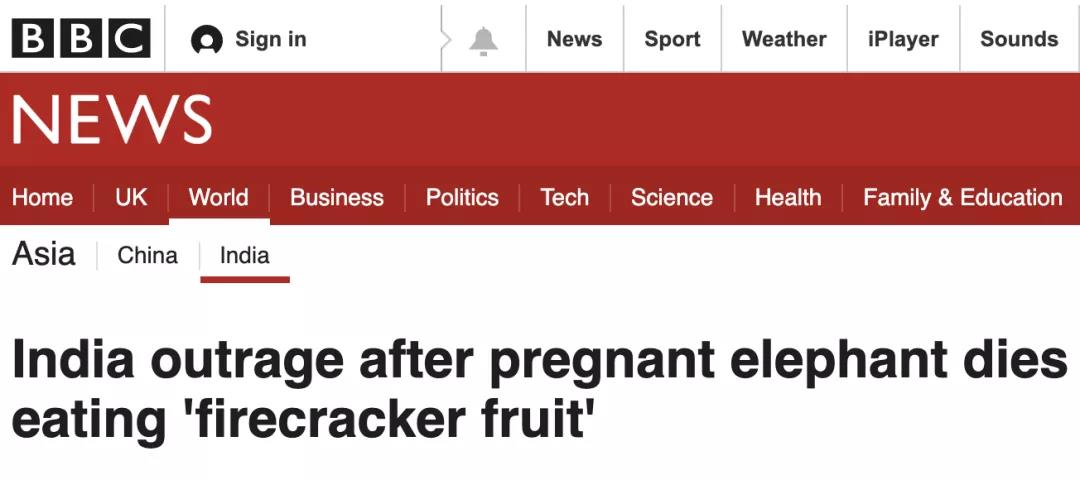Open the Weather section
1080x480 pixels.
pos(784,39)
